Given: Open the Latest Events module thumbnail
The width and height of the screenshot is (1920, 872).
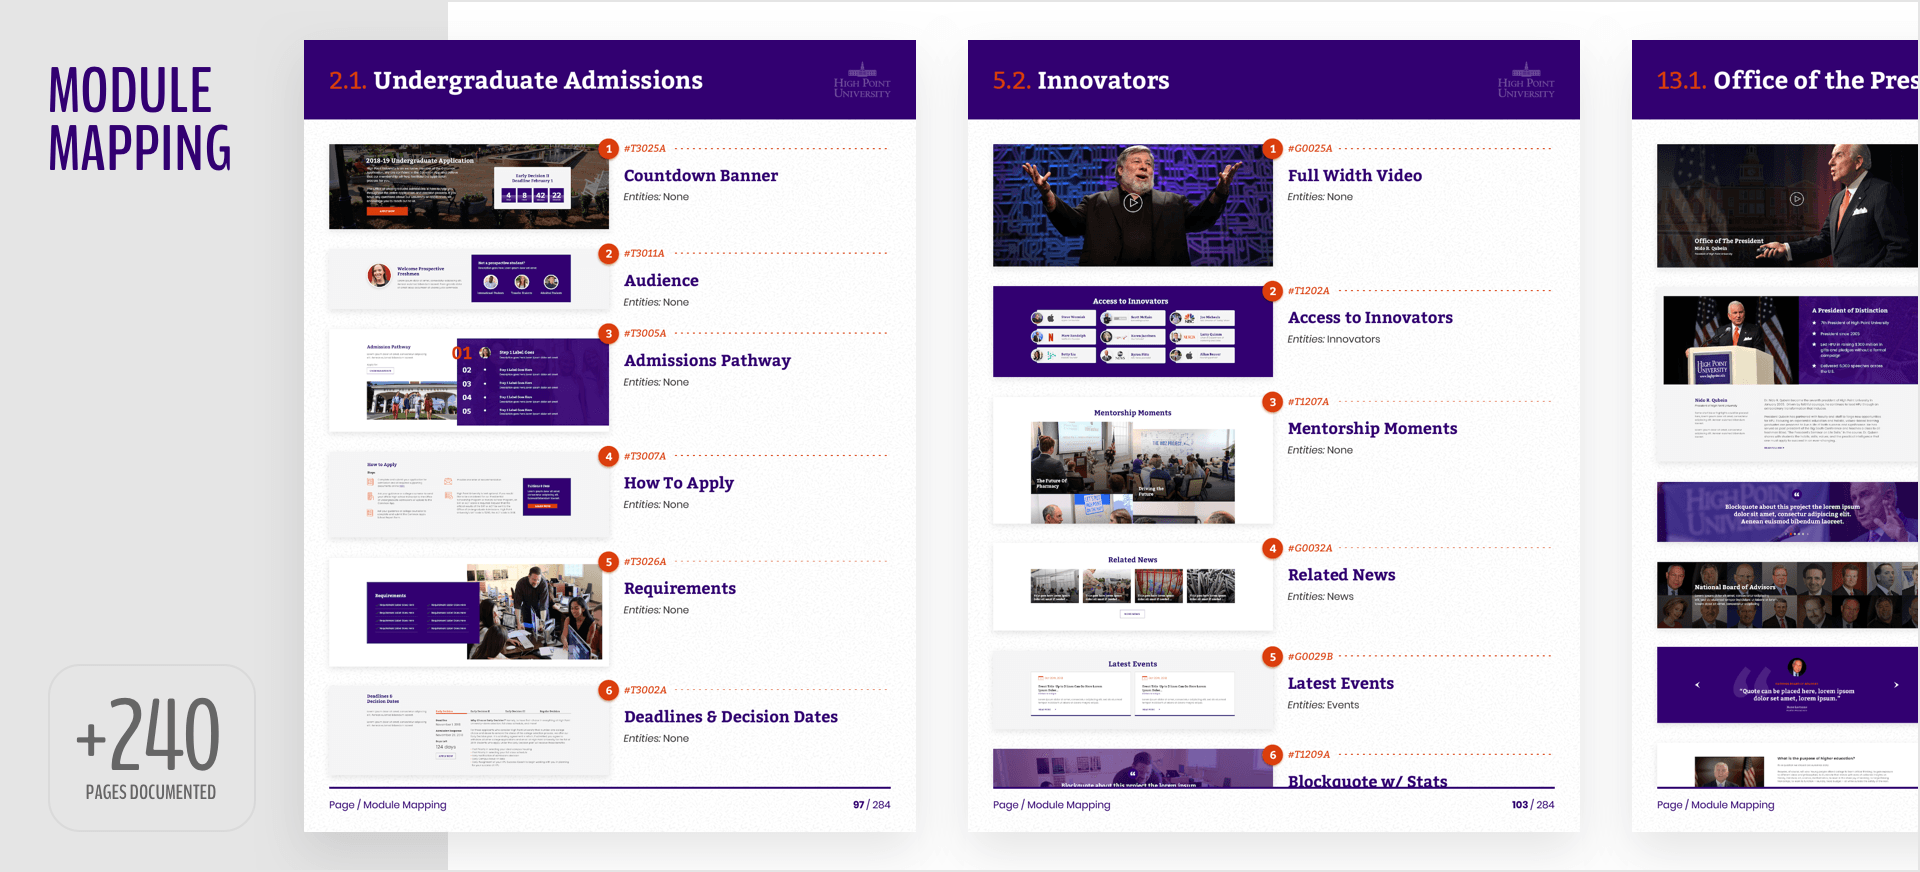Looking at the screenshot, I should click(1133, 691).
